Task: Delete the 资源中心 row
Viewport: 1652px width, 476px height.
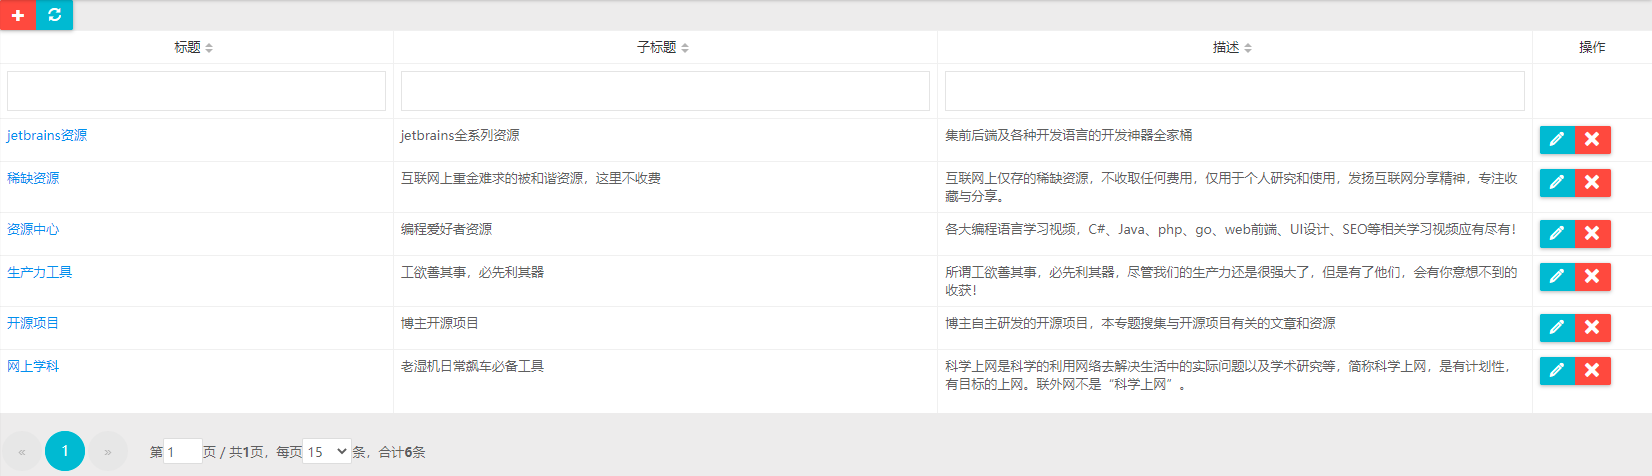Action: point(1593,234)
